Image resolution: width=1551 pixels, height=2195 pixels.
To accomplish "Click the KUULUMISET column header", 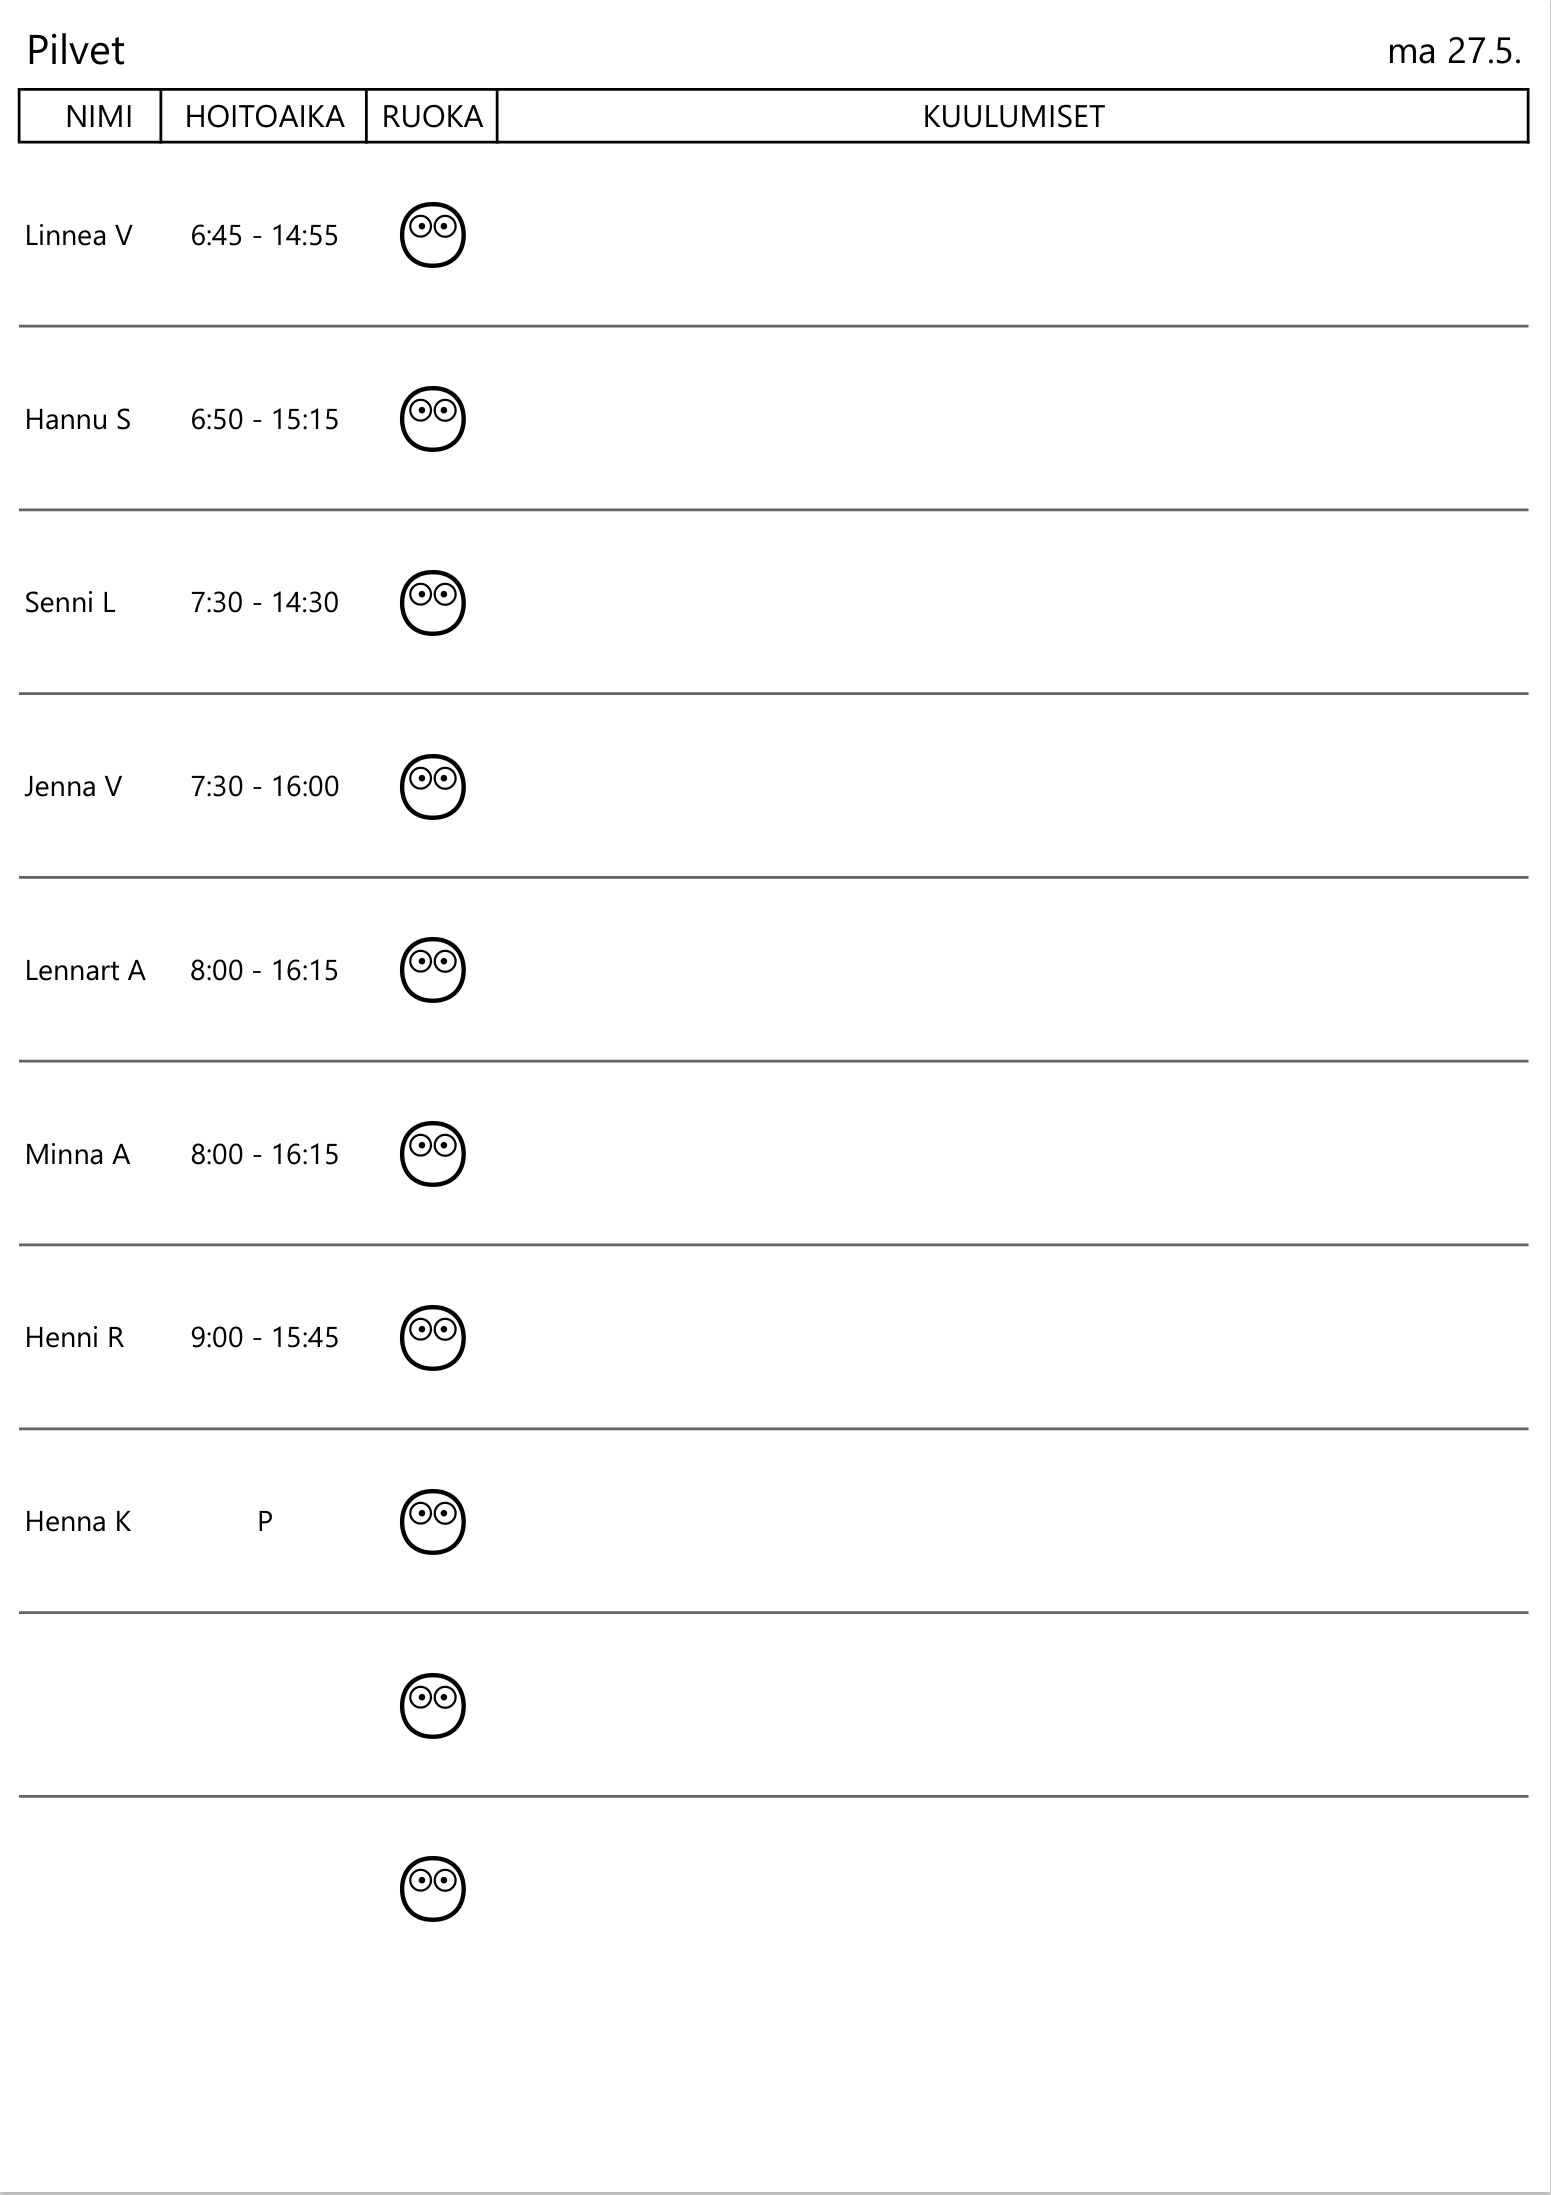I will tap(1012, 117).
